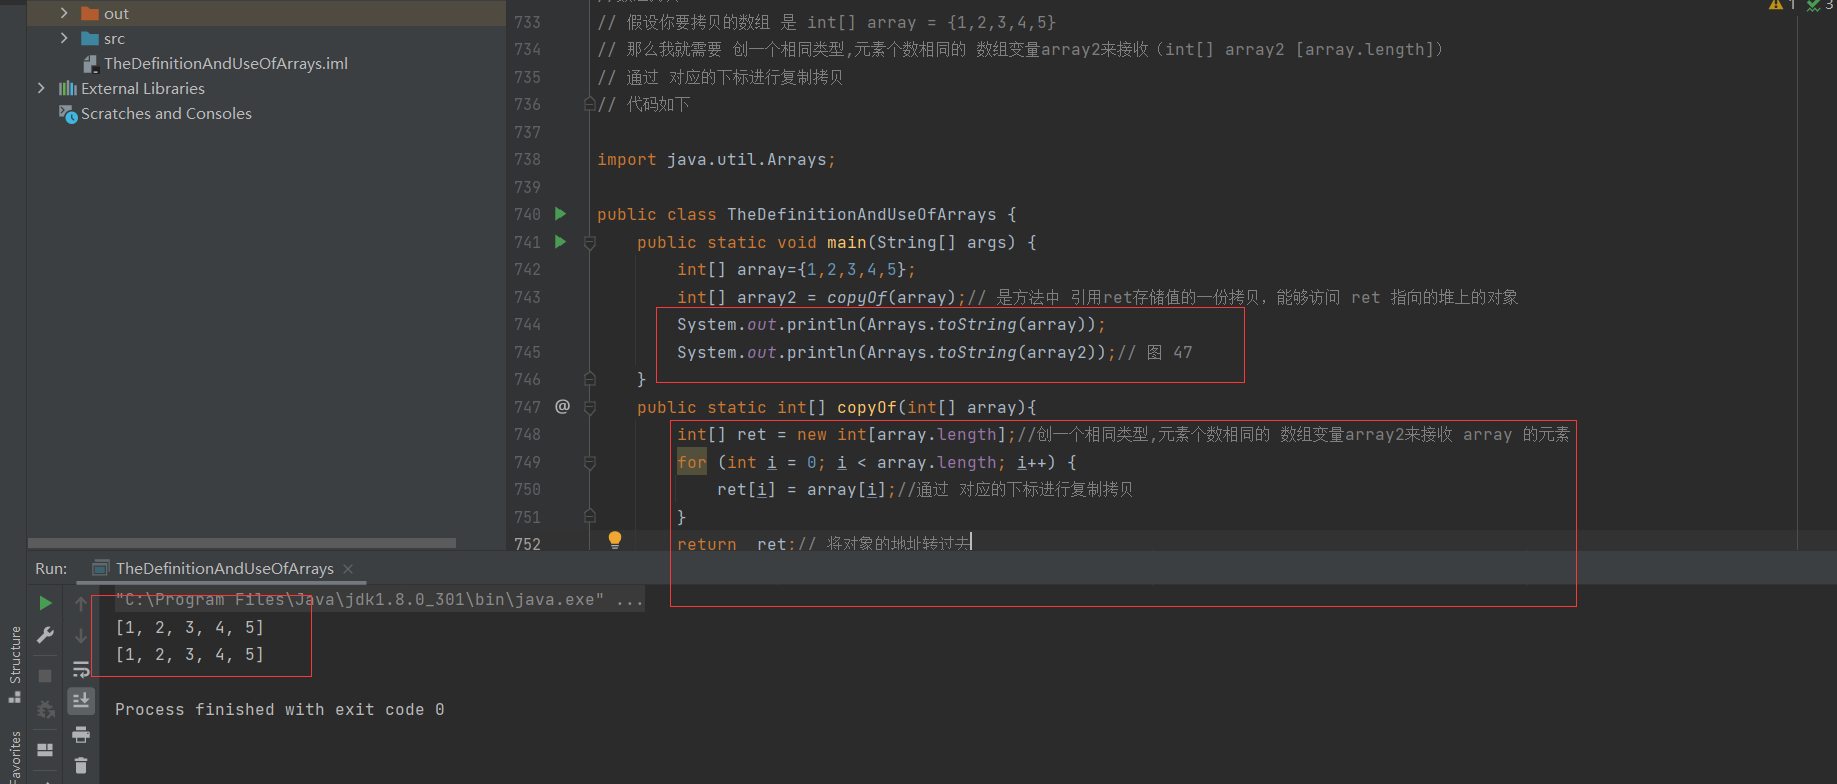Open the Structure tool window tab
Image resolution: width=1837 pixels, height=784 pixels.
pos(14,663)
